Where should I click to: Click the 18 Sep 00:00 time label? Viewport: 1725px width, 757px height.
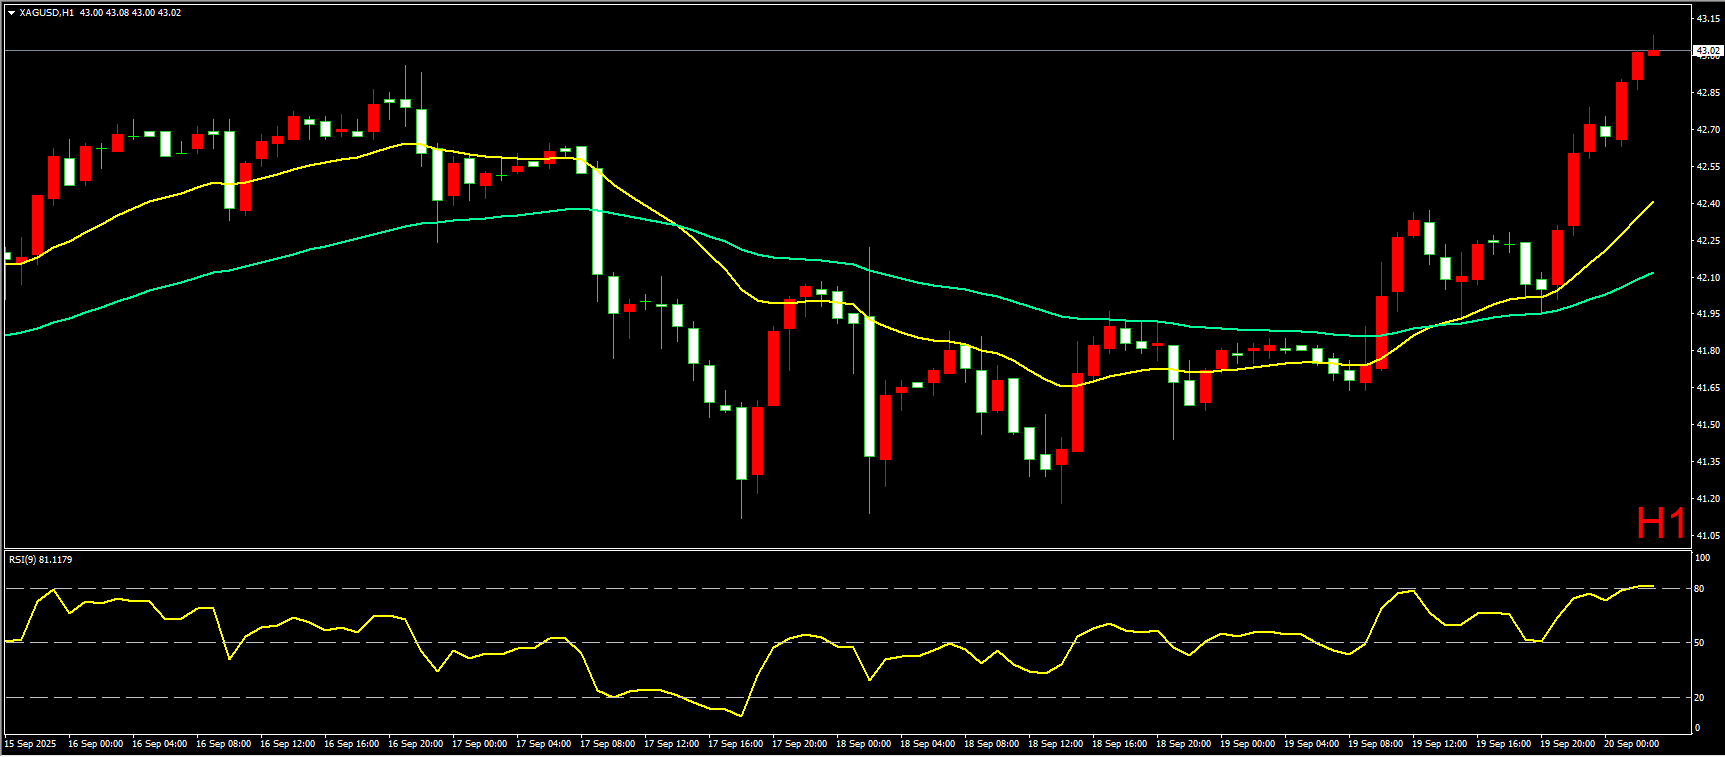click(x=863, y=744)
